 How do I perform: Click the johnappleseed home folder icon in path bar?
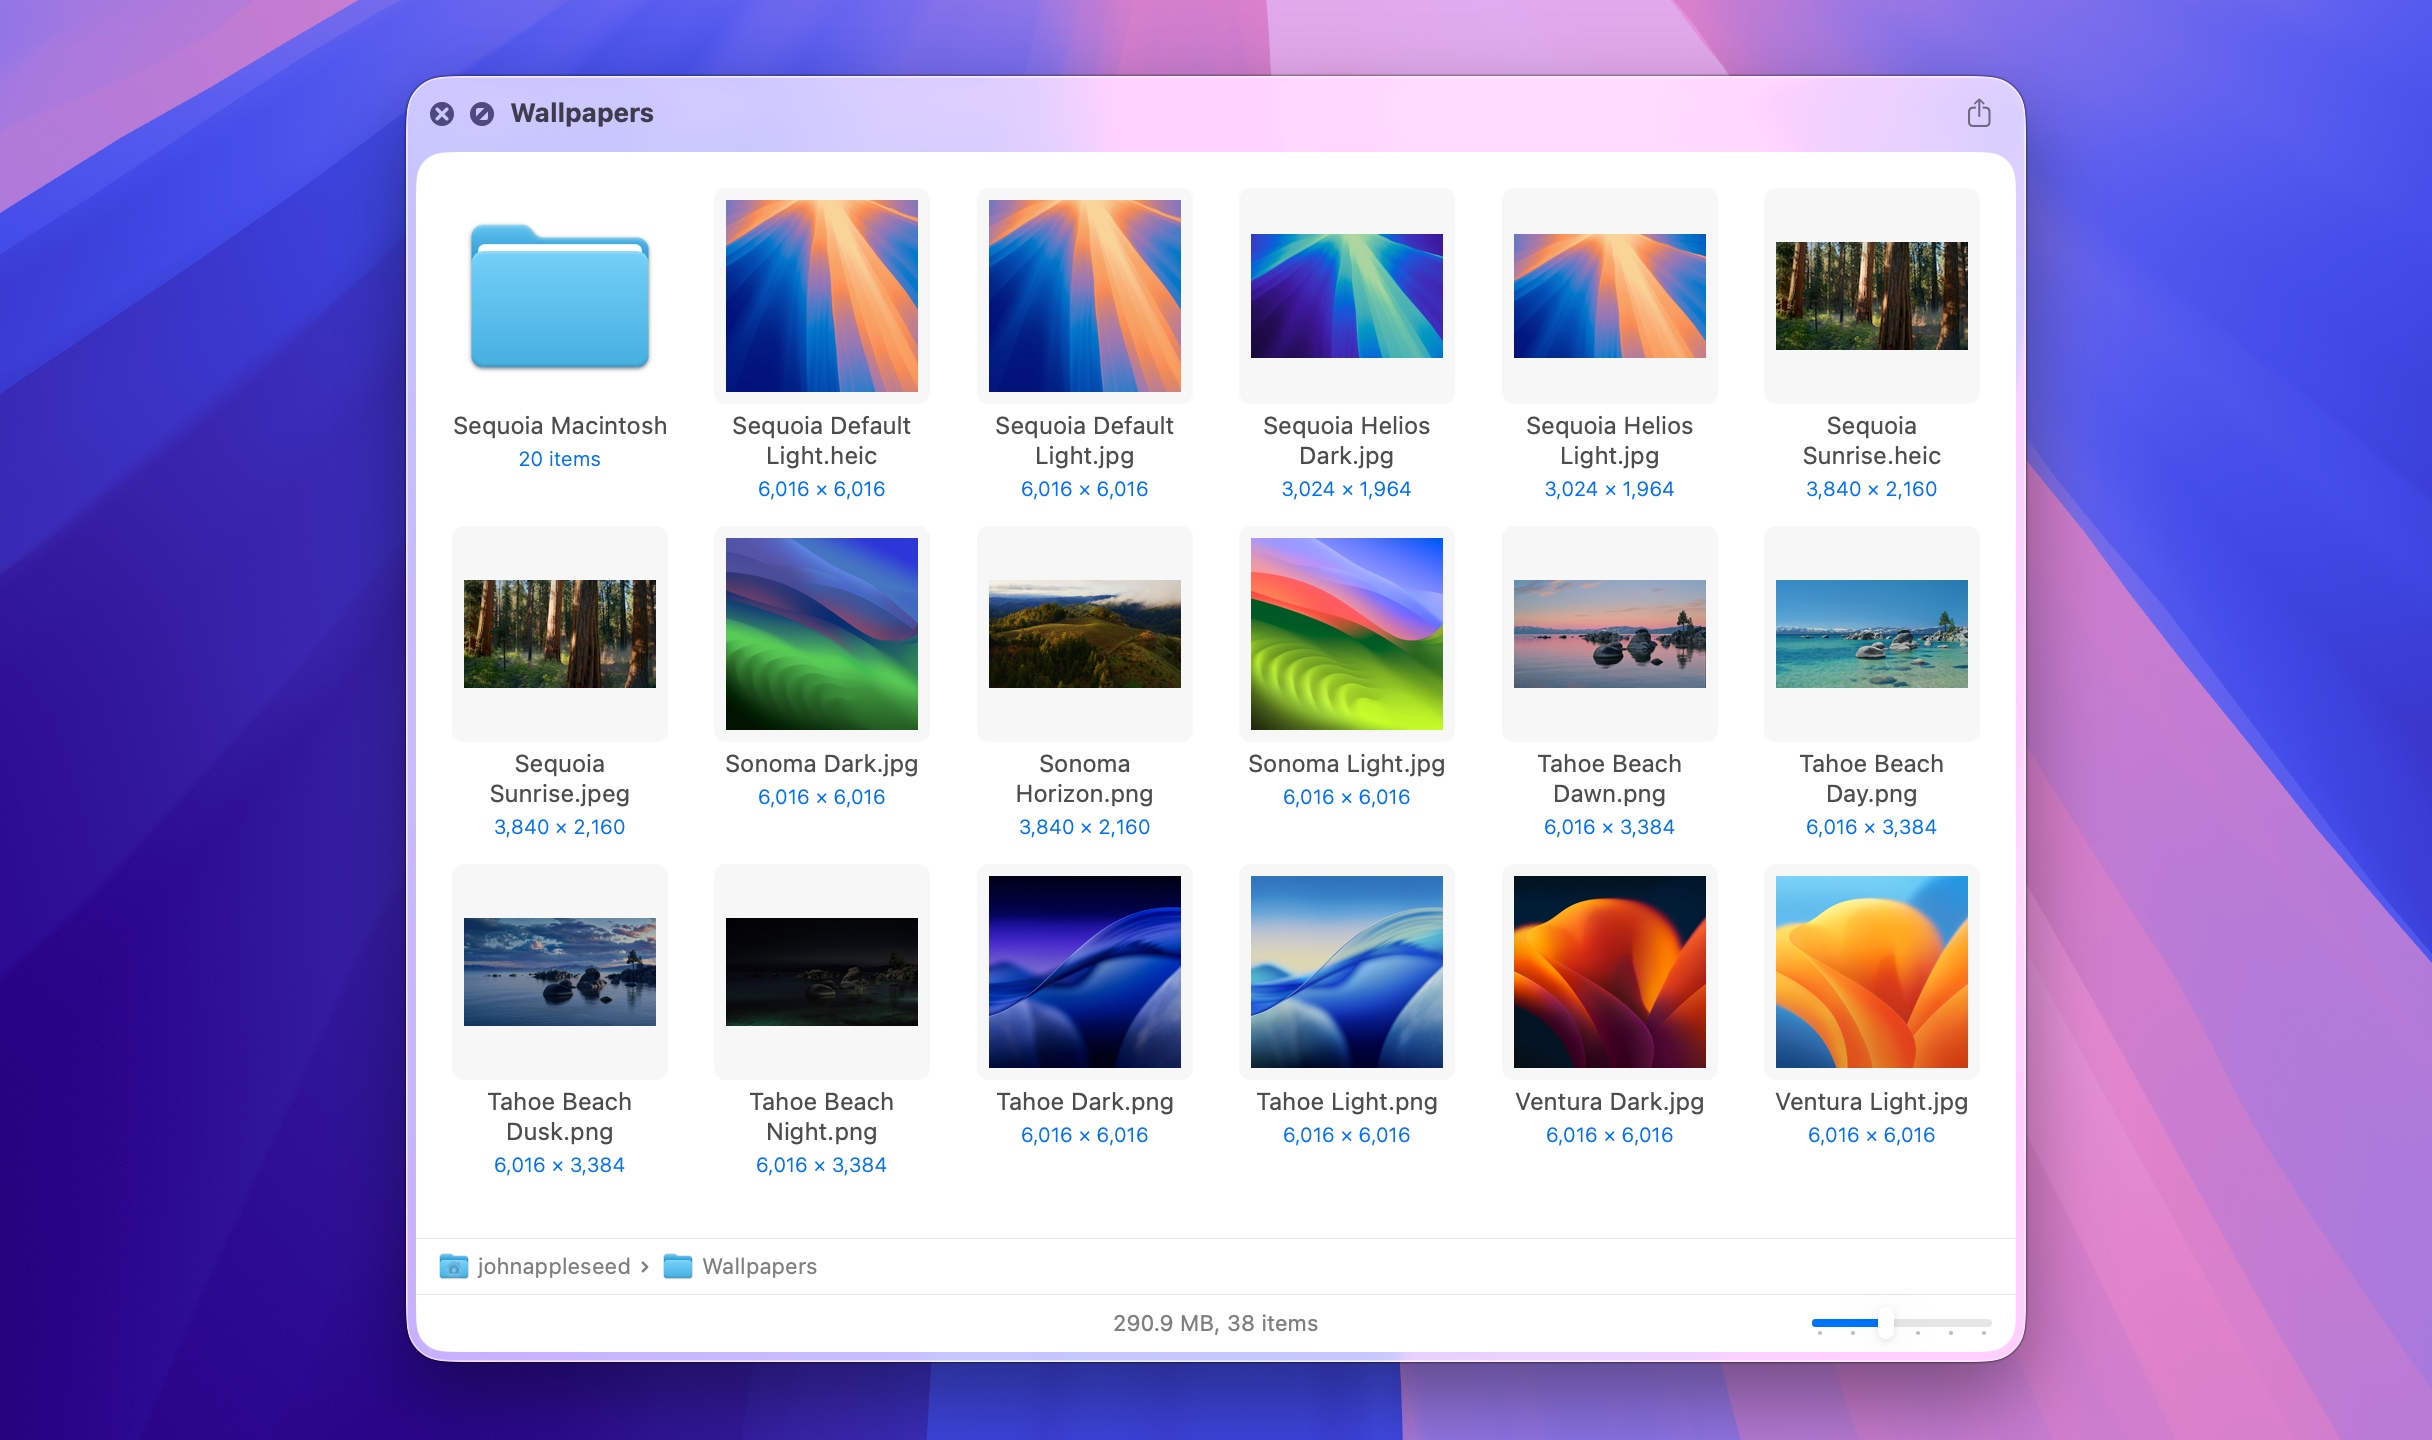[455, 1266]
